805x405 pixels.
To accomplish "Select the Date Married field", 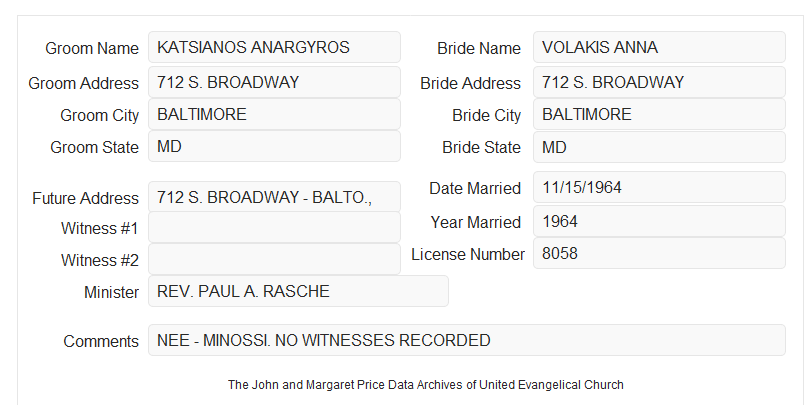I will tap(659, 187).
